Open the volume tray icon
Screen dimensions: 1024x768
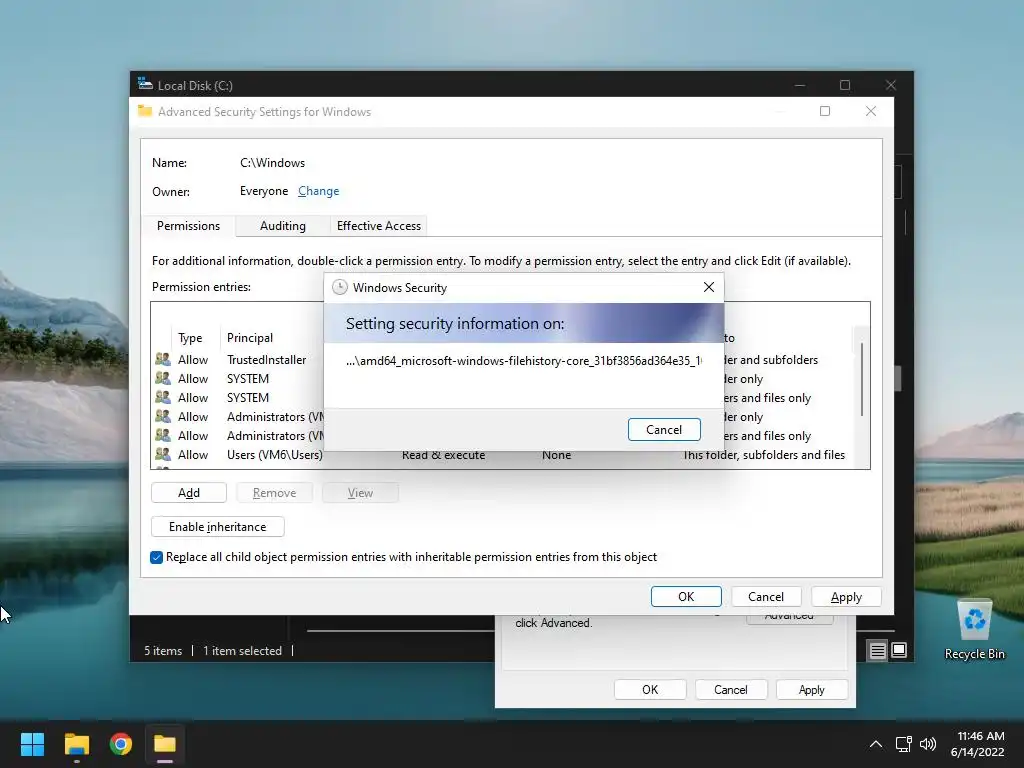[927, 744]
